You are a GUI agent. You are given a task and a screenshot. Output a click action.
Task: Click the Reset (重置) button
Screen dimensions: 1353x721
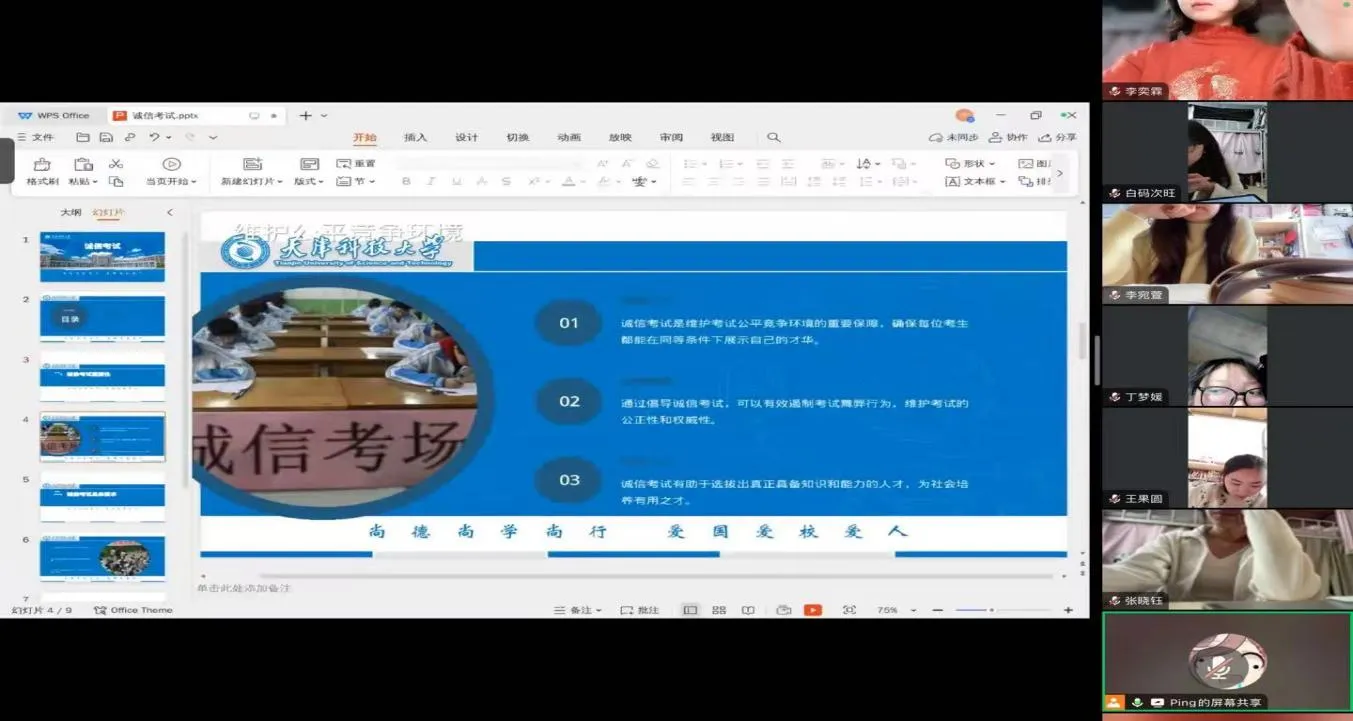(357, 164)
